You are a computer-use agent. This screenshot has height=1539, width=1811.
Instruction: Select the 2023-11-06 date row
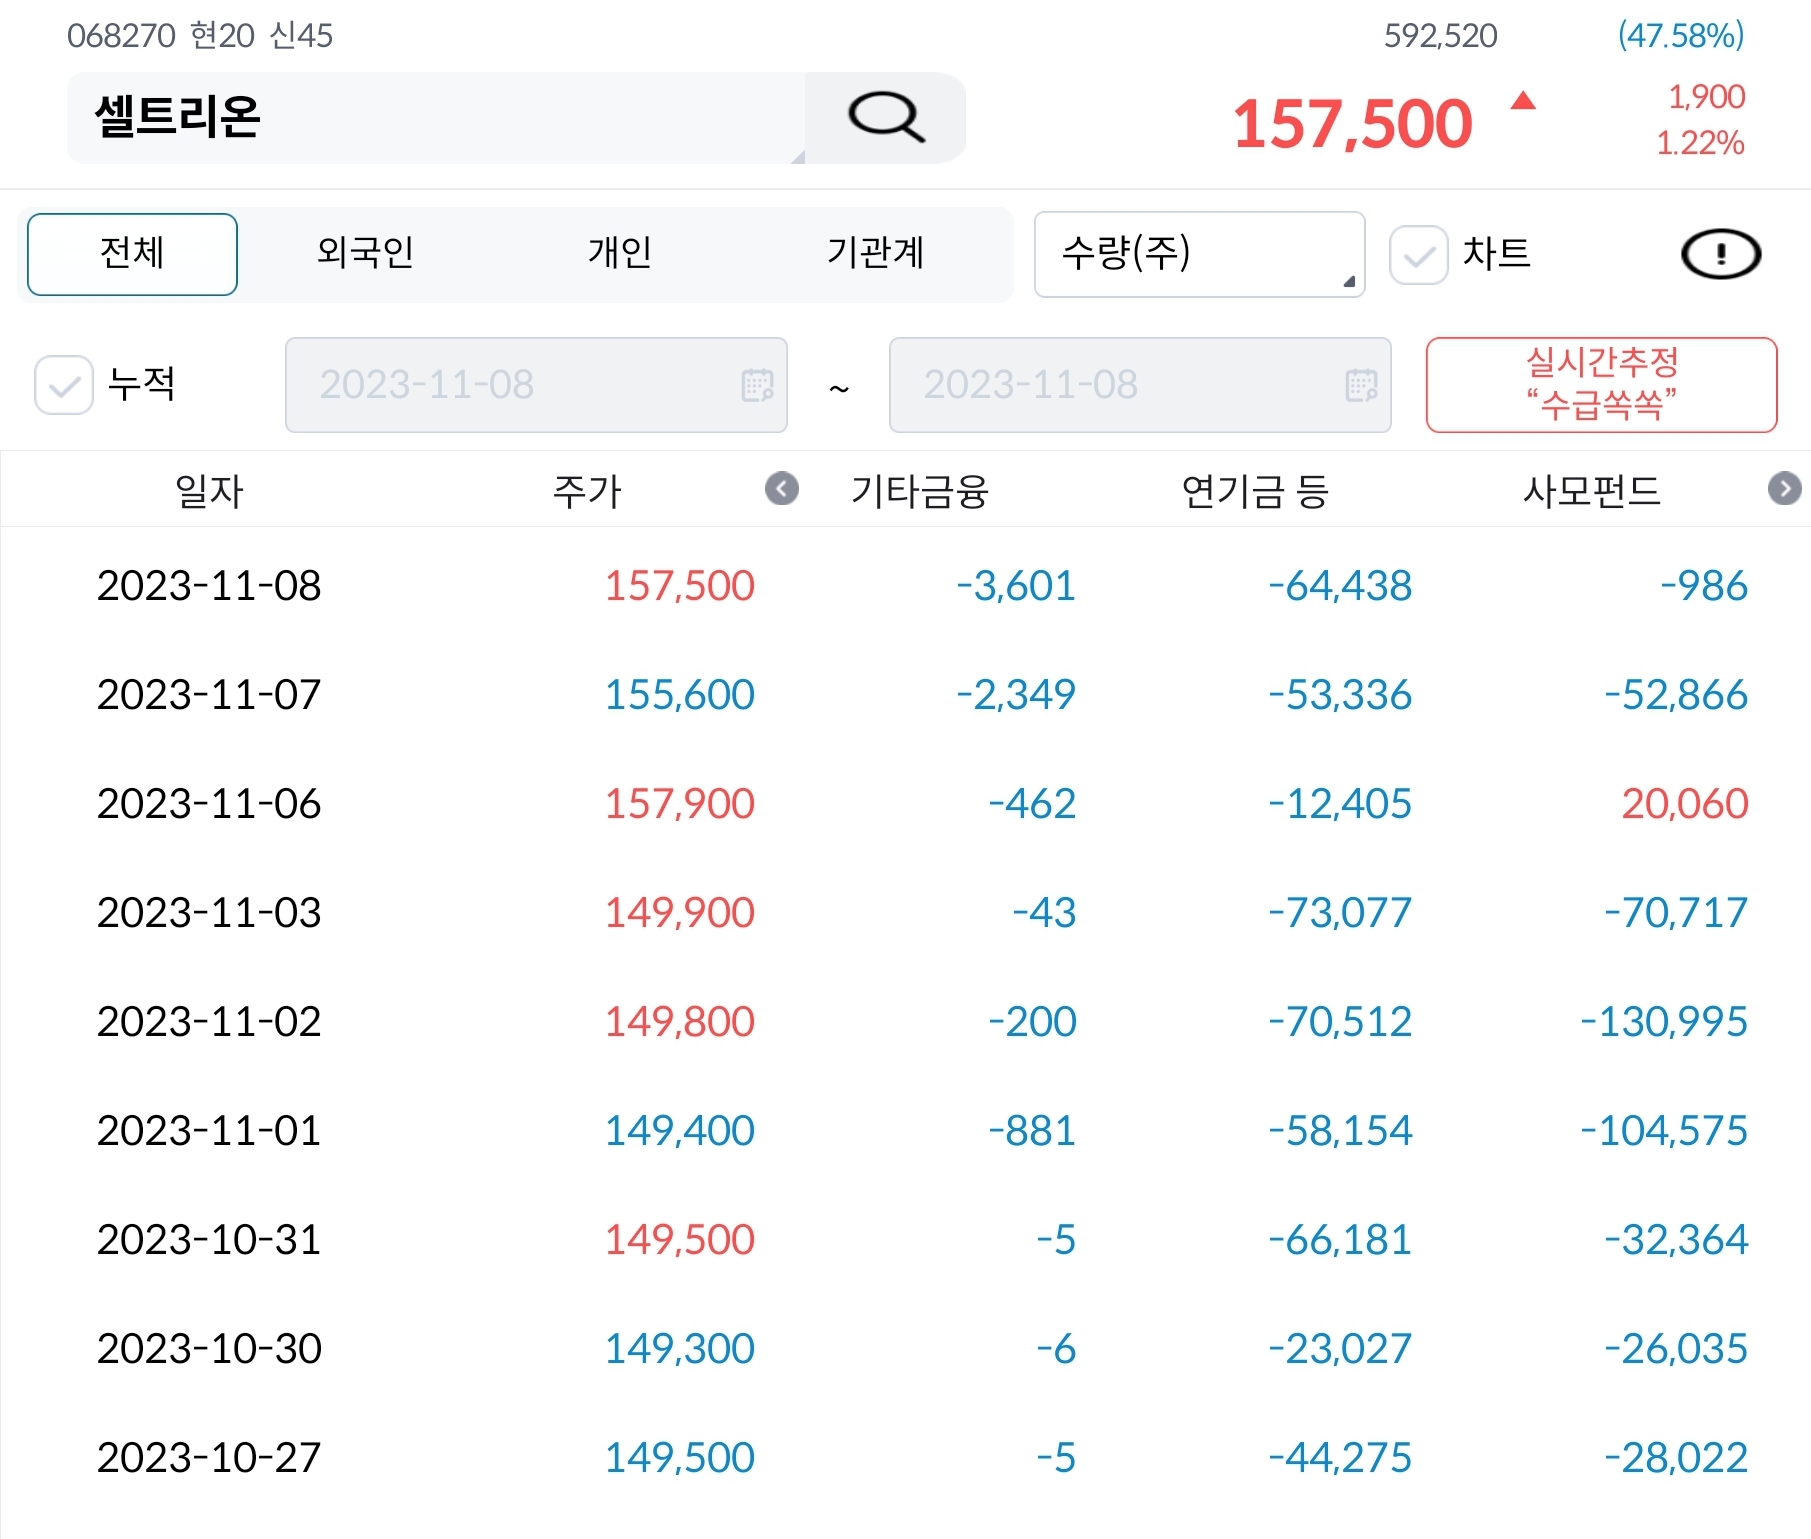[209, 804]
